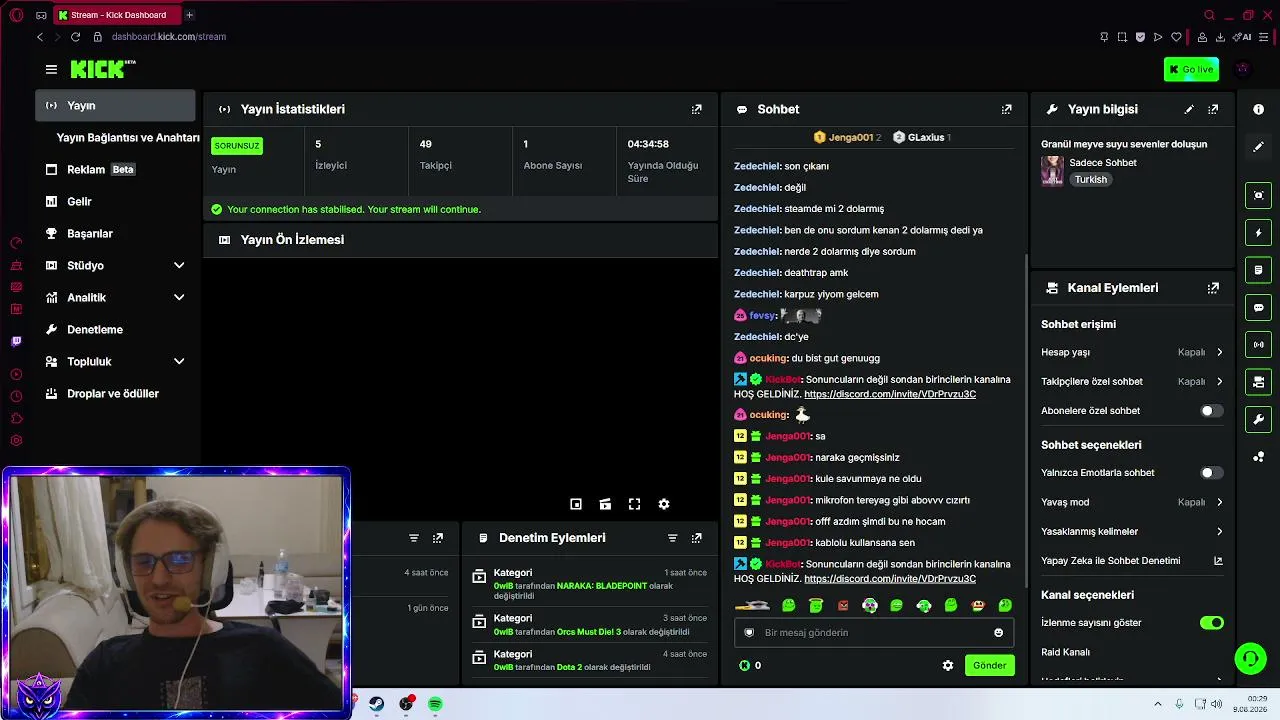Viewport: 1280px width, 720px height.
Task: Open Takipçilere özel sohbet options
Action: pyautogui.click(x=1132, y=381)
